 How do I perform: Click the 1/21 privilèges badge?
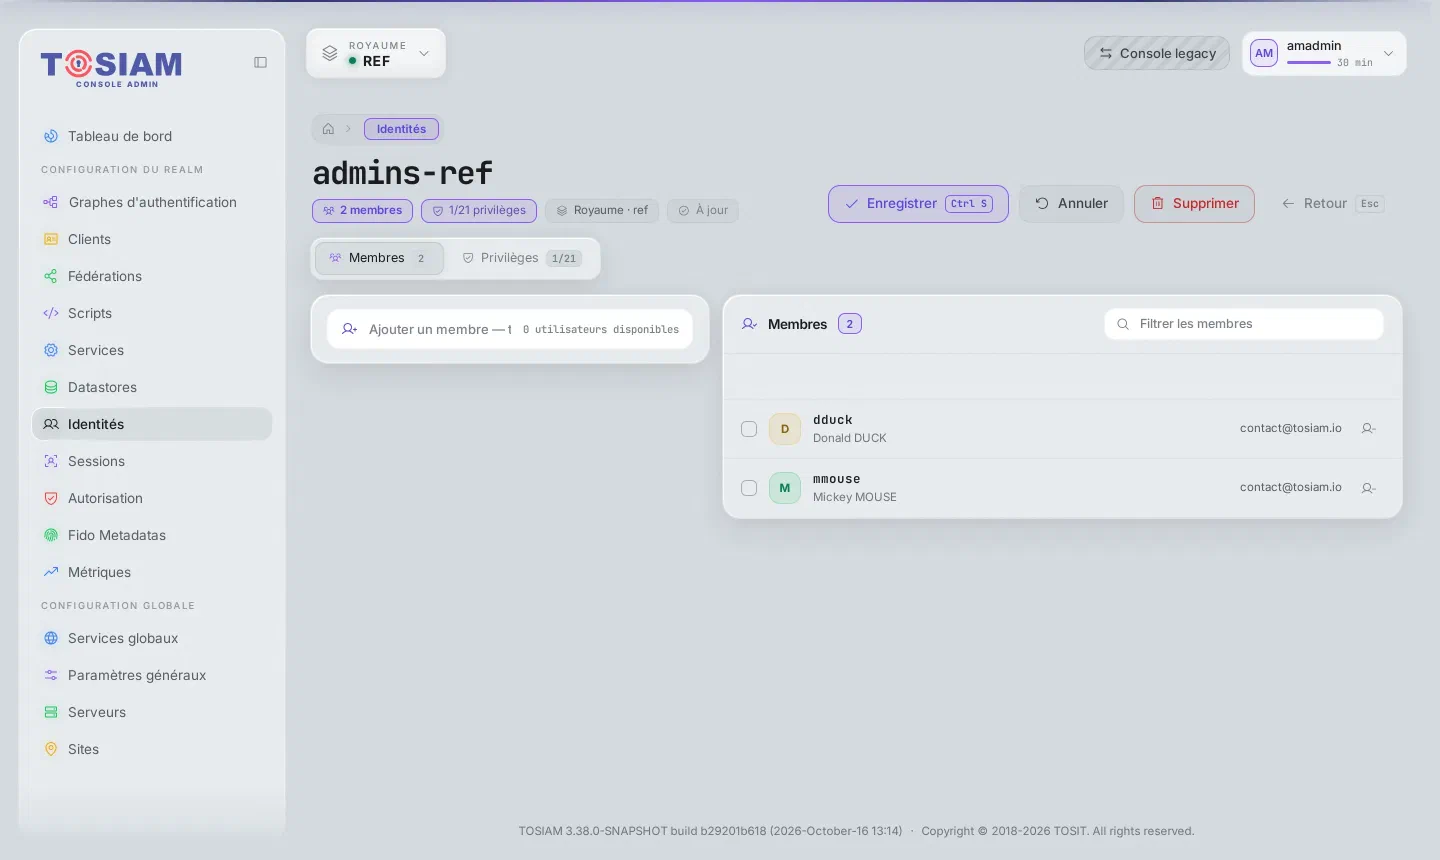479,211
